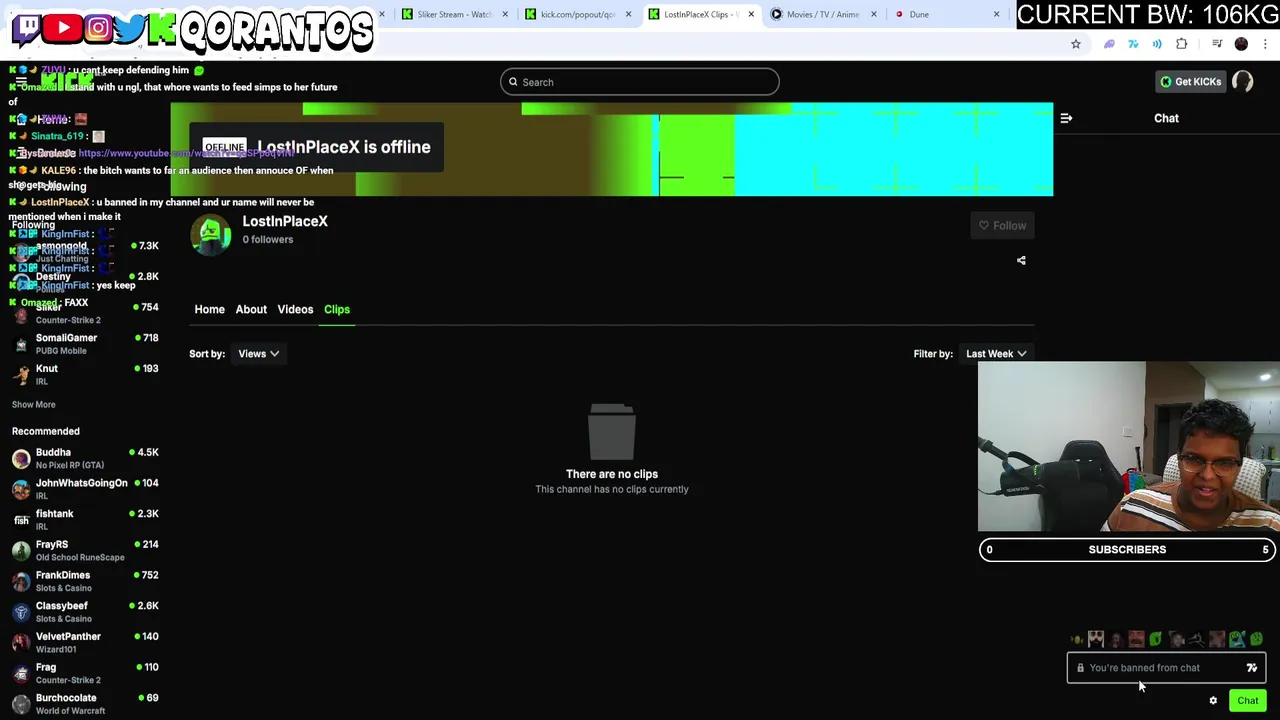The image size is (1280, 720).
Task: Click the blue sound-wave extension icon
Action: [1157, 44]
